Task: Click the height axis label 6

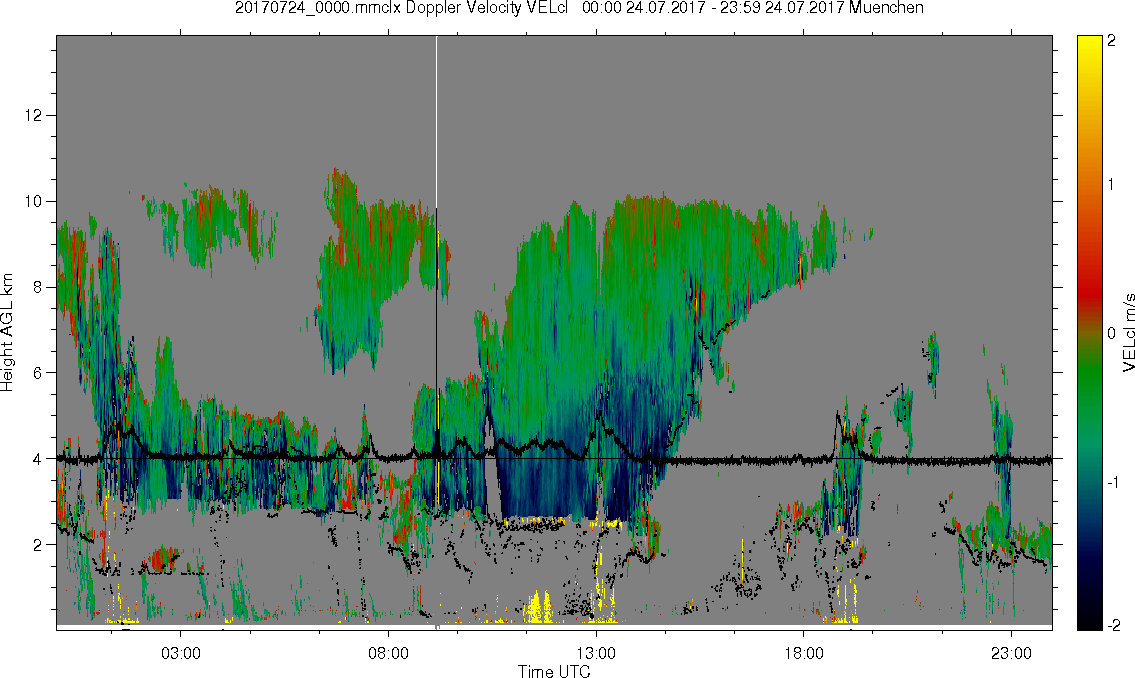Action: click(38, 373)
